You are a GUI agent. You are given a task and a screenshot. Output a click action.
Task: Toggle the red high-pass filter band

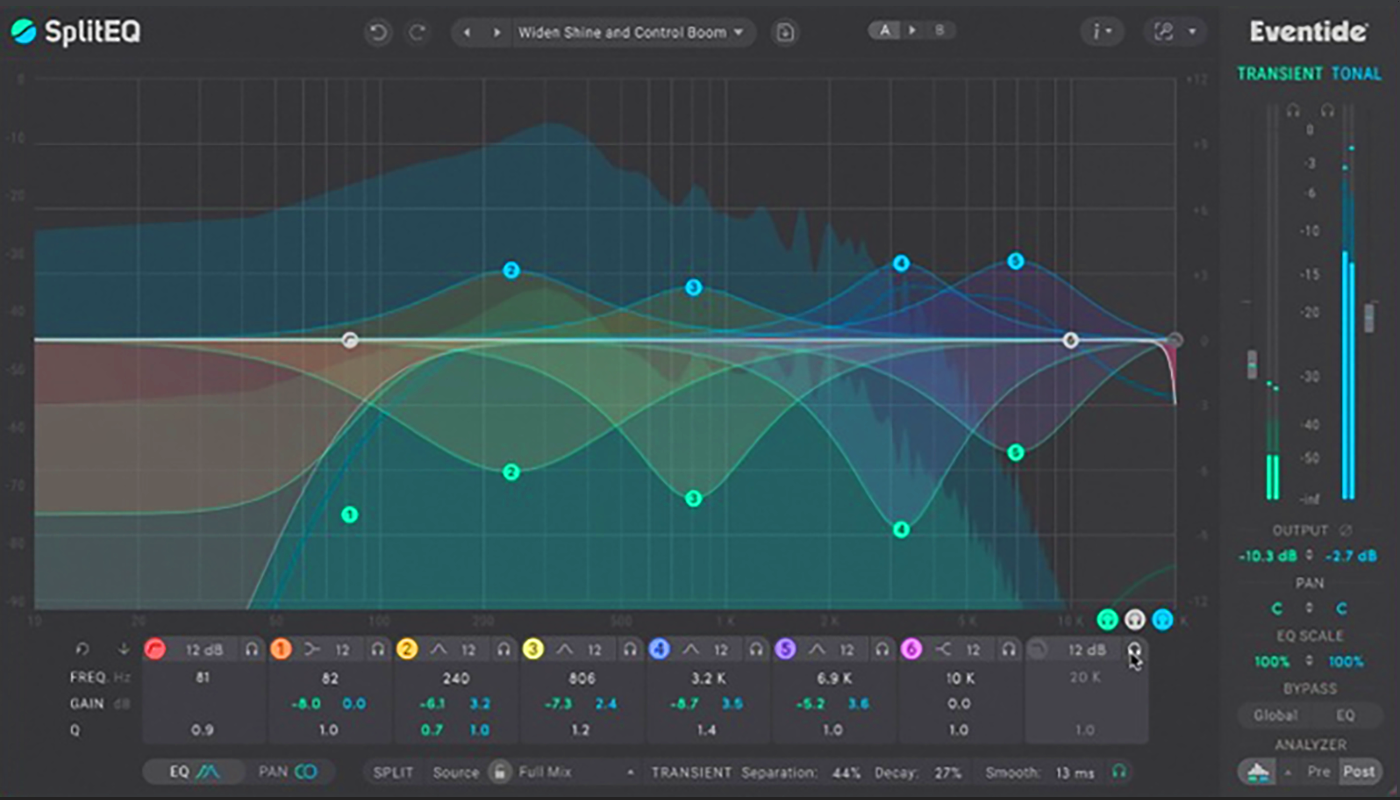tap(155, 650)
